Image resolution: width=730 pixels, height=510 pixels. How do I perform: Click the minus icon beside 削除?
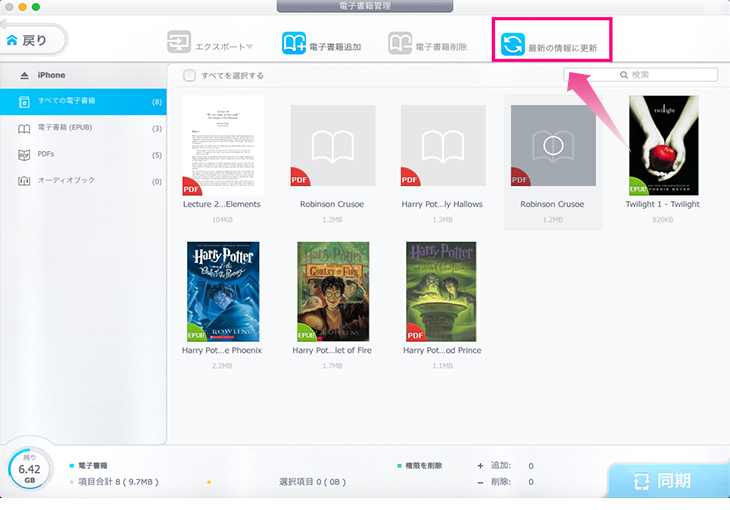pyautogui.click(x=480, y=483)
